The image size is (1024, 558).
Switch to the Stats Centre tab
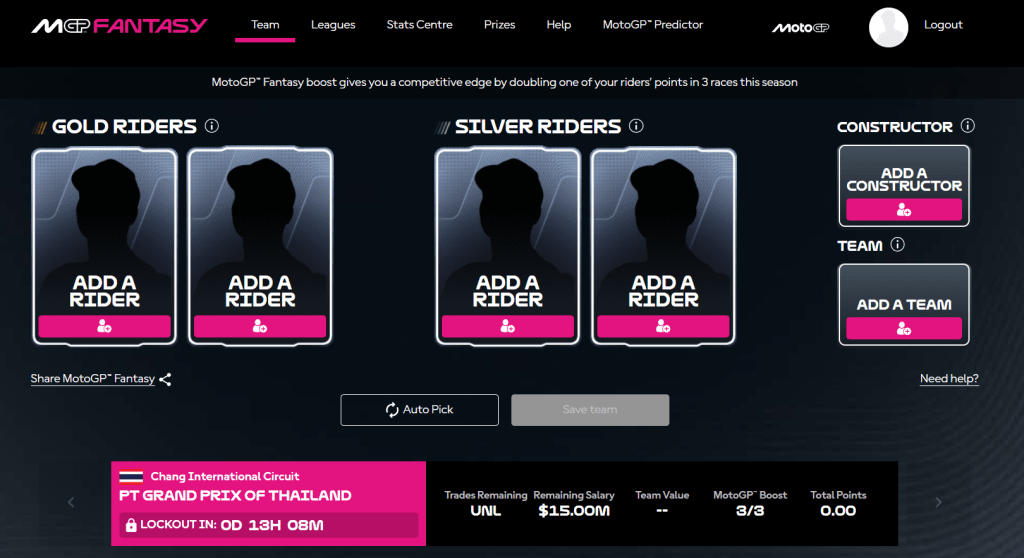(x=419, y=25)
